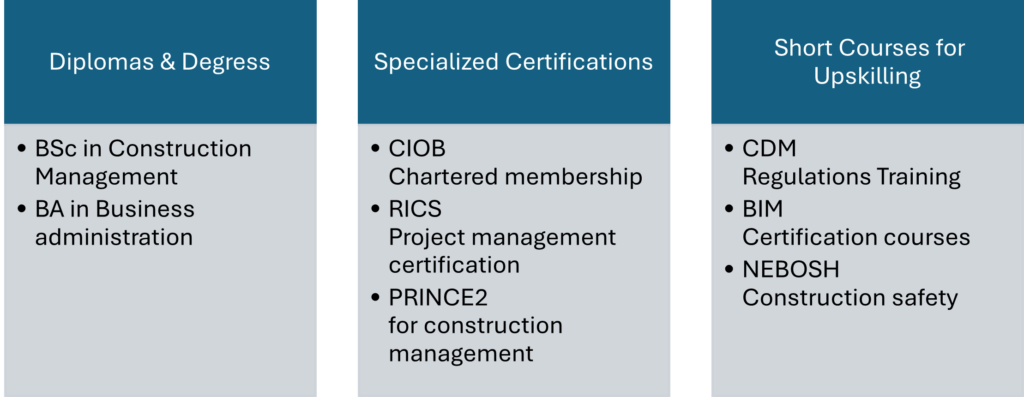1024x397 pixels.
Task: Select the RICS bullet item
Action: click(415, 209)
